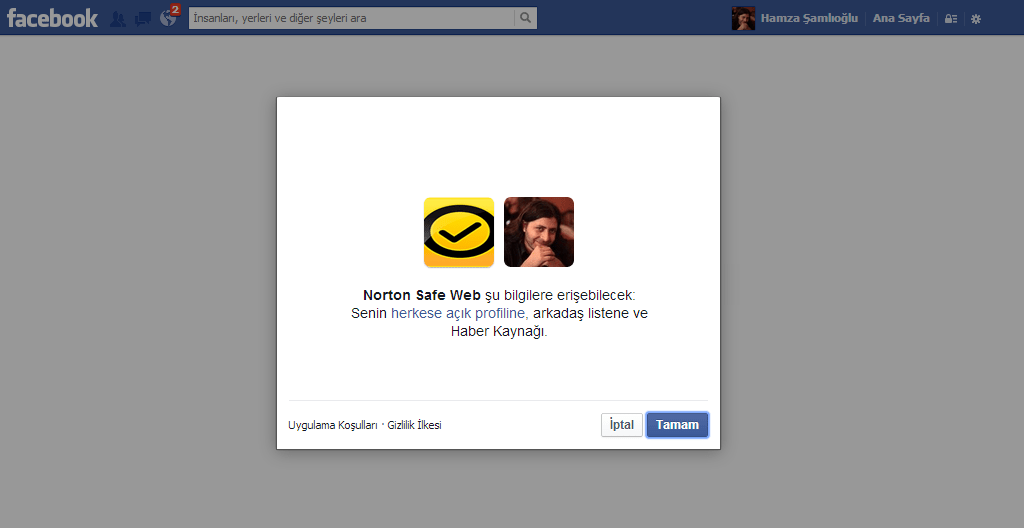Open Hamza Şamlıoğlu profile link
Viewport: 1024px width, 528px height.
(x=809, y=18)
